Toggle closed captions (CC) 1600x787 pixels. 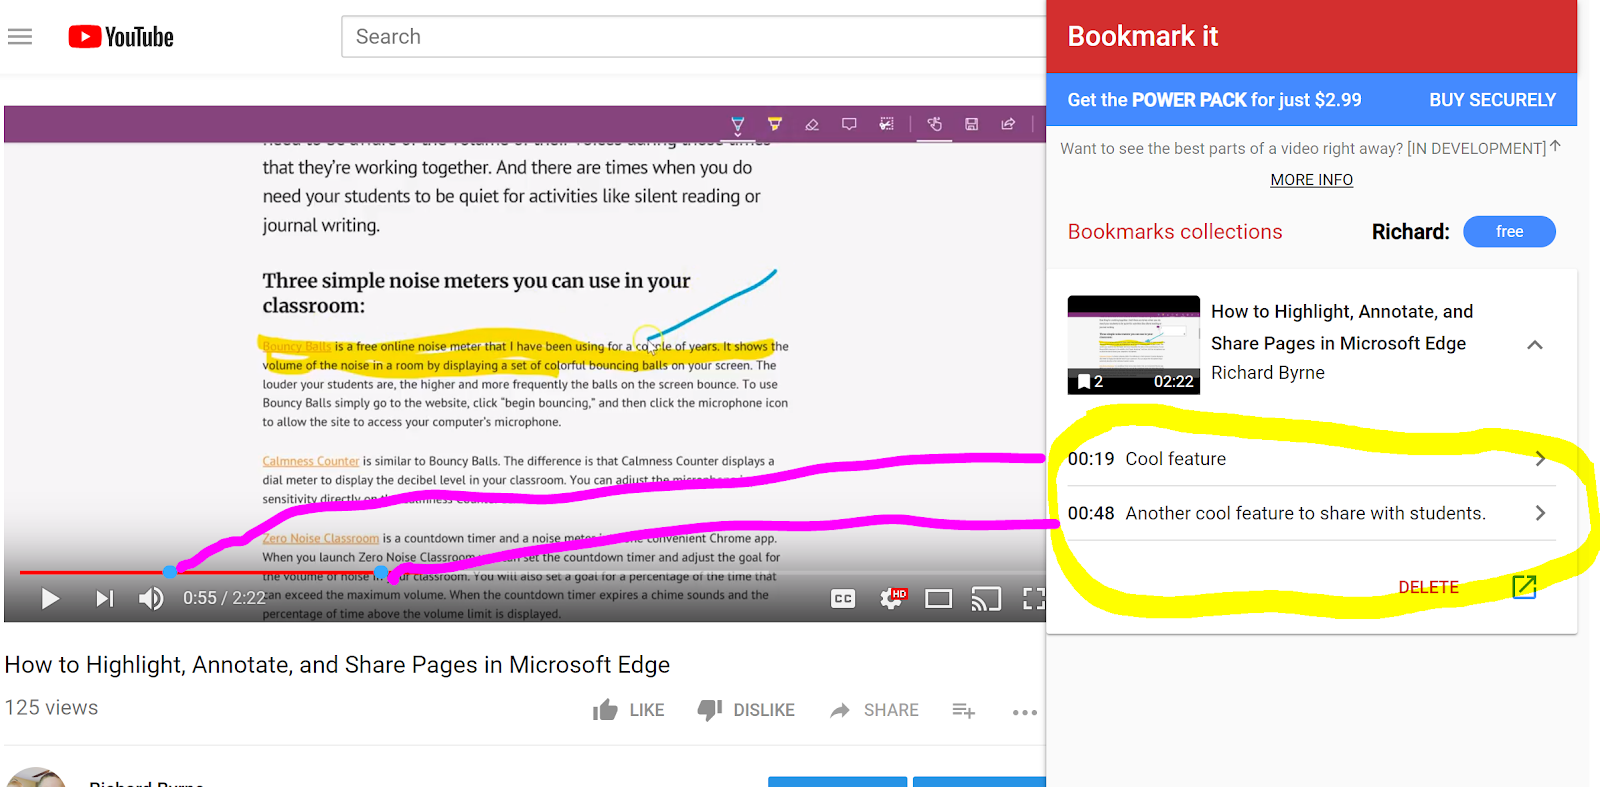pos(843,598)
